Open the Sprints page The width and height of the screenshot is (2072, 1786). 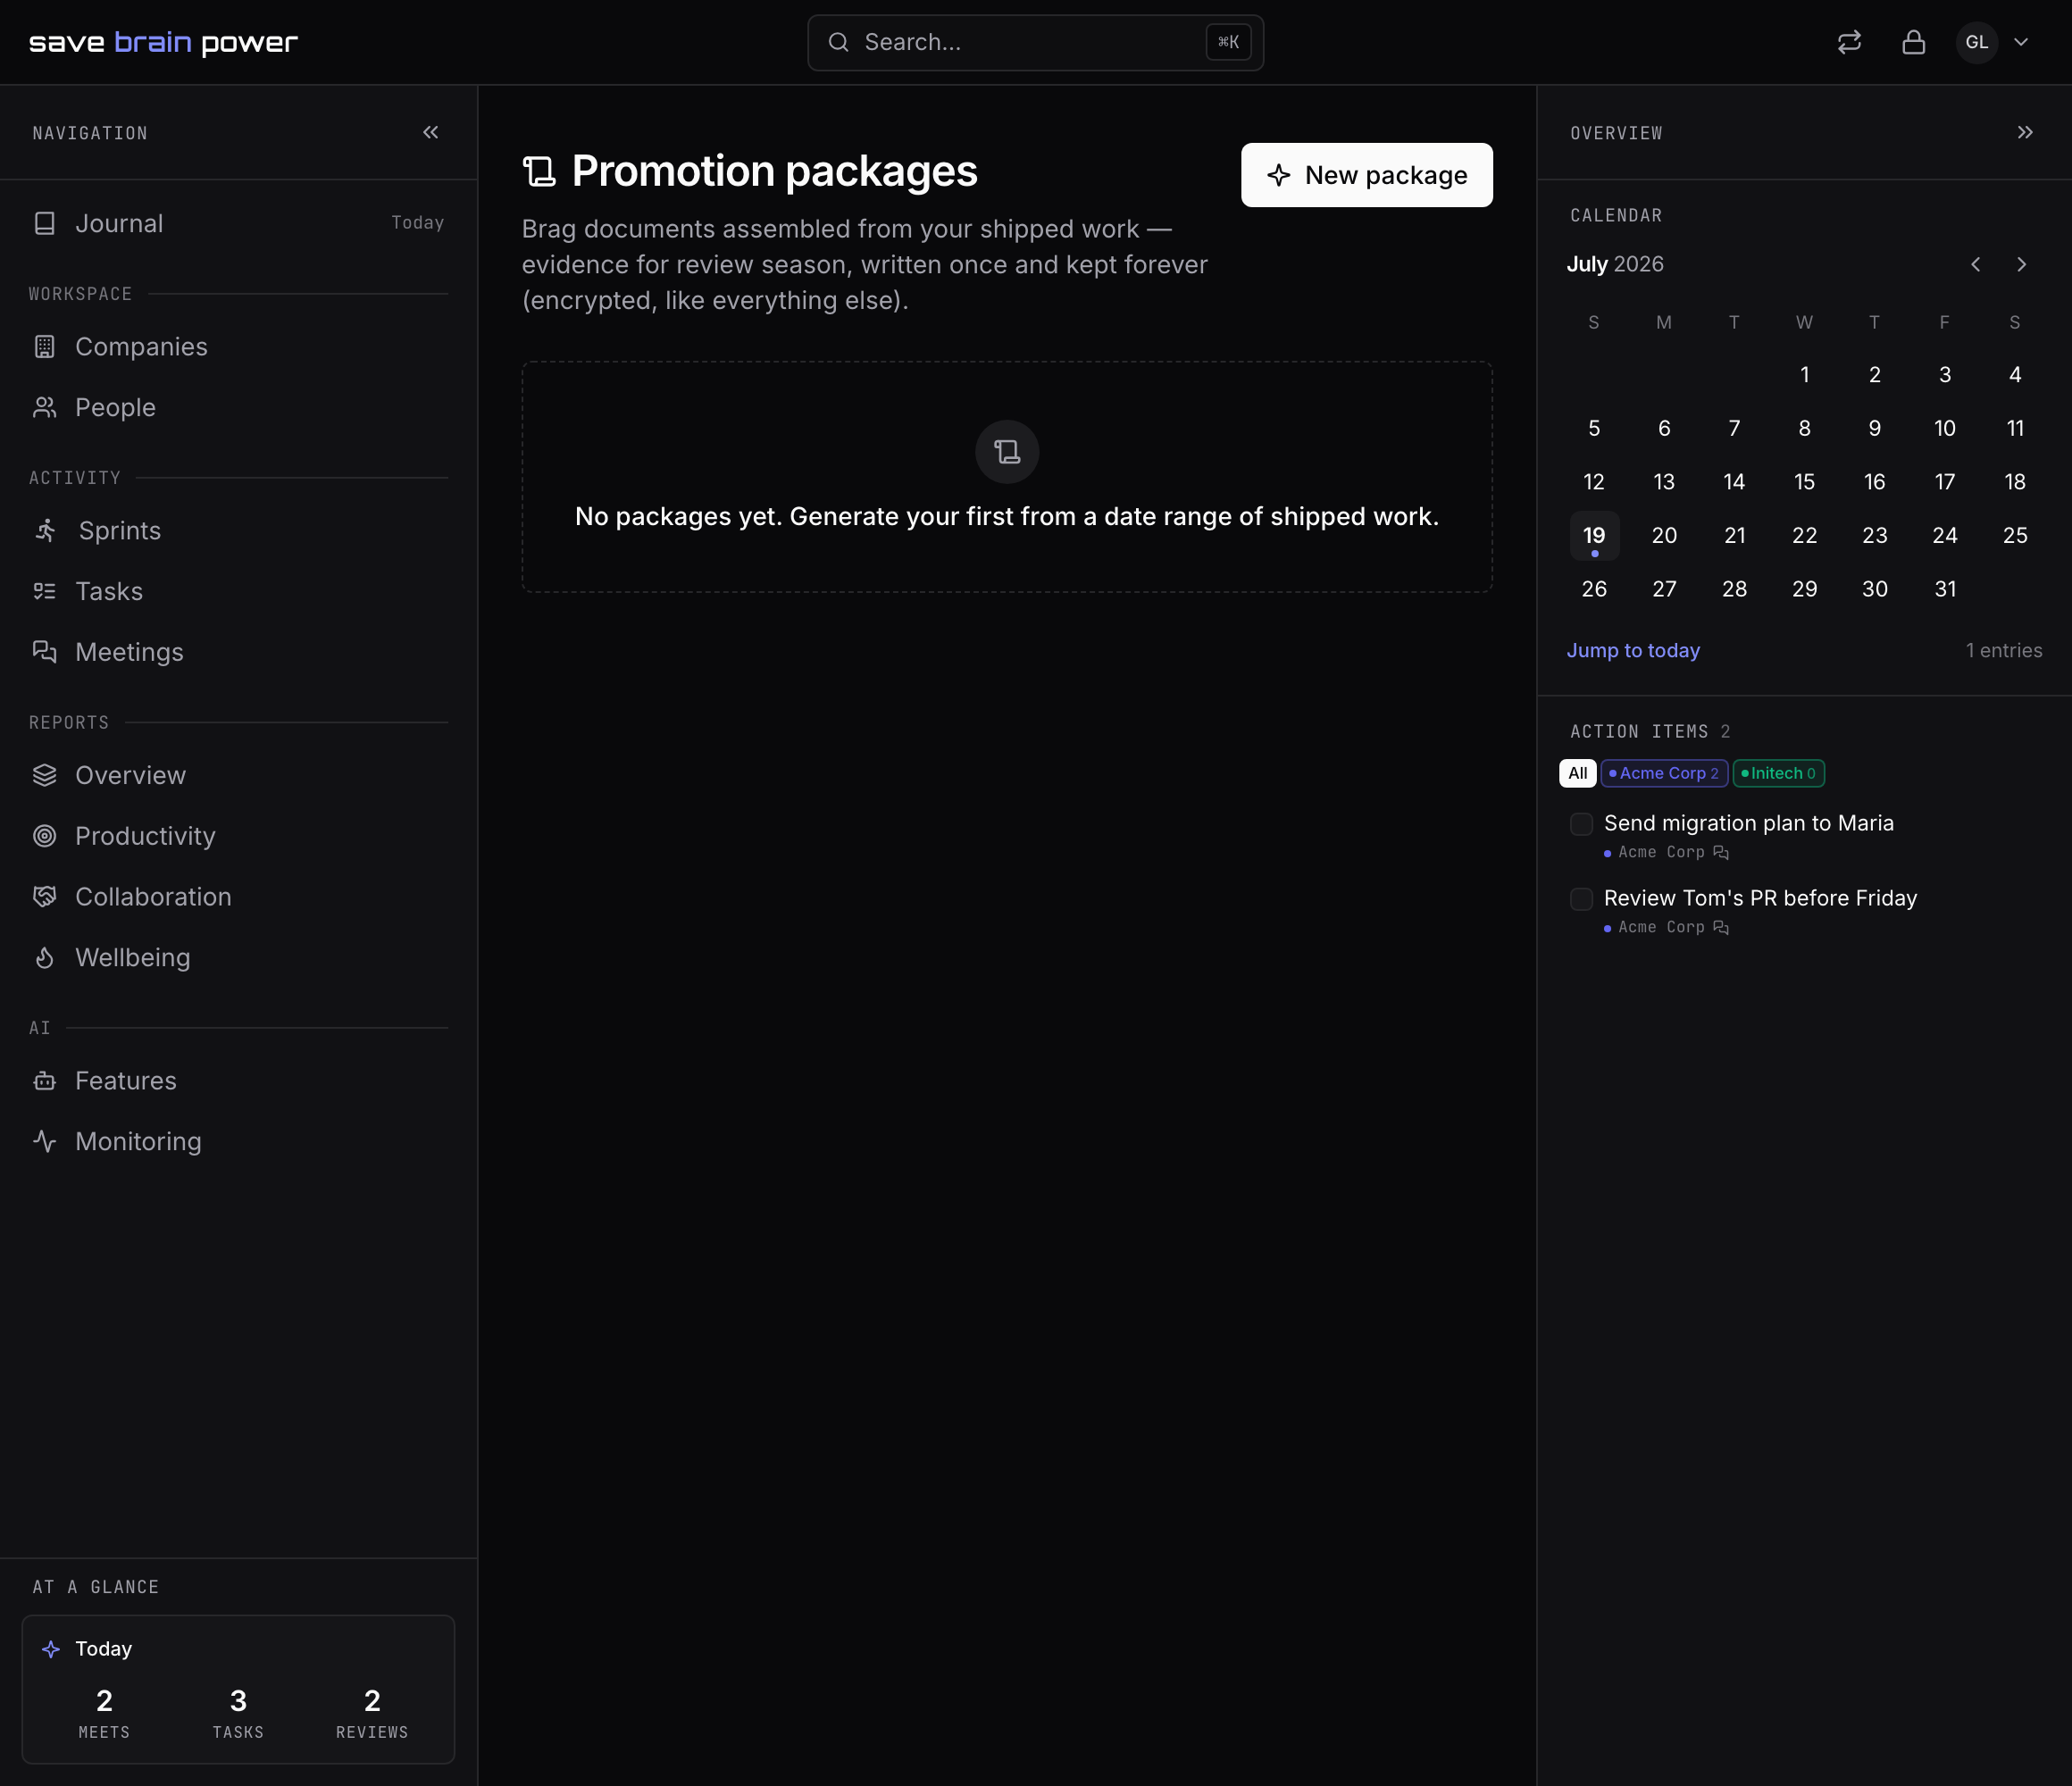[238, 530]
